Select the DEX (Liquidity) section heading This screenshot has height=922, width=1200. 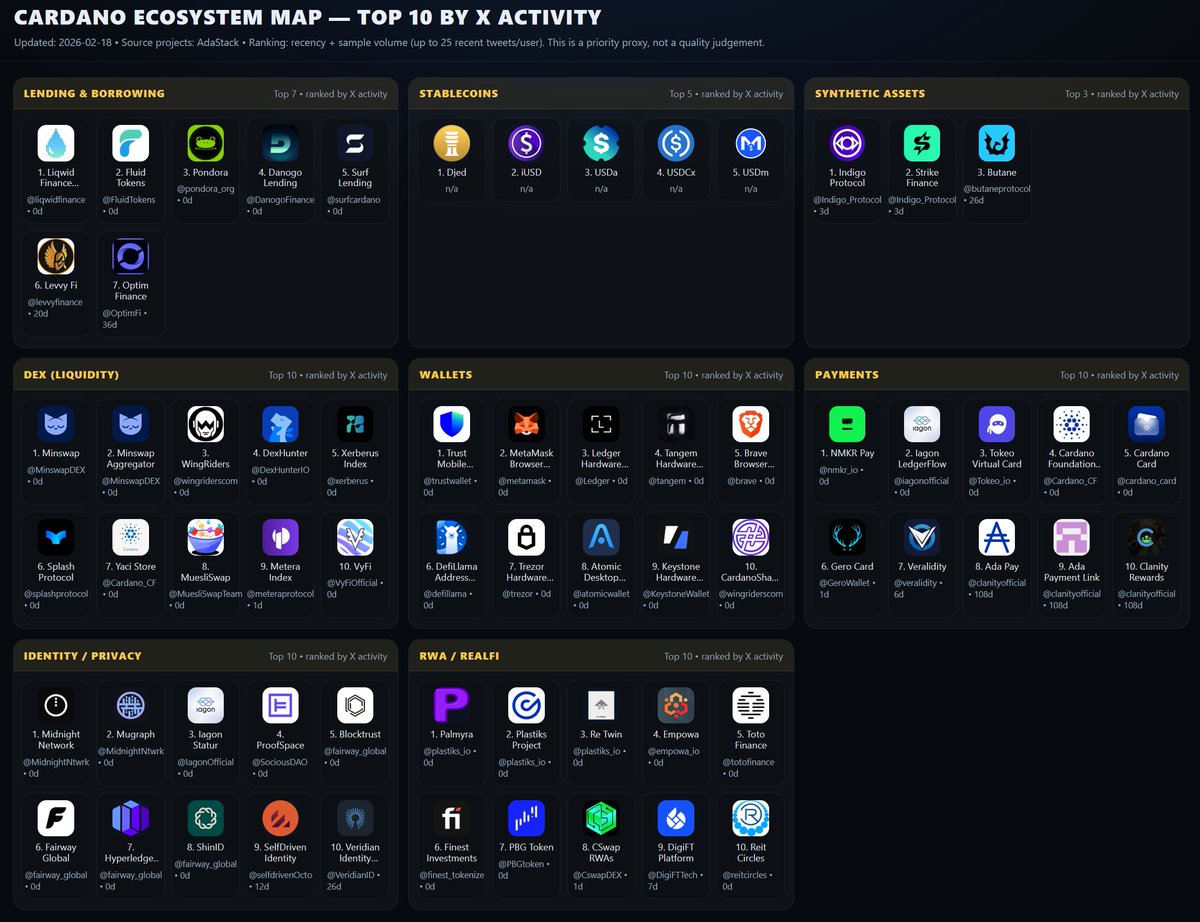click(x=71, y=375)
